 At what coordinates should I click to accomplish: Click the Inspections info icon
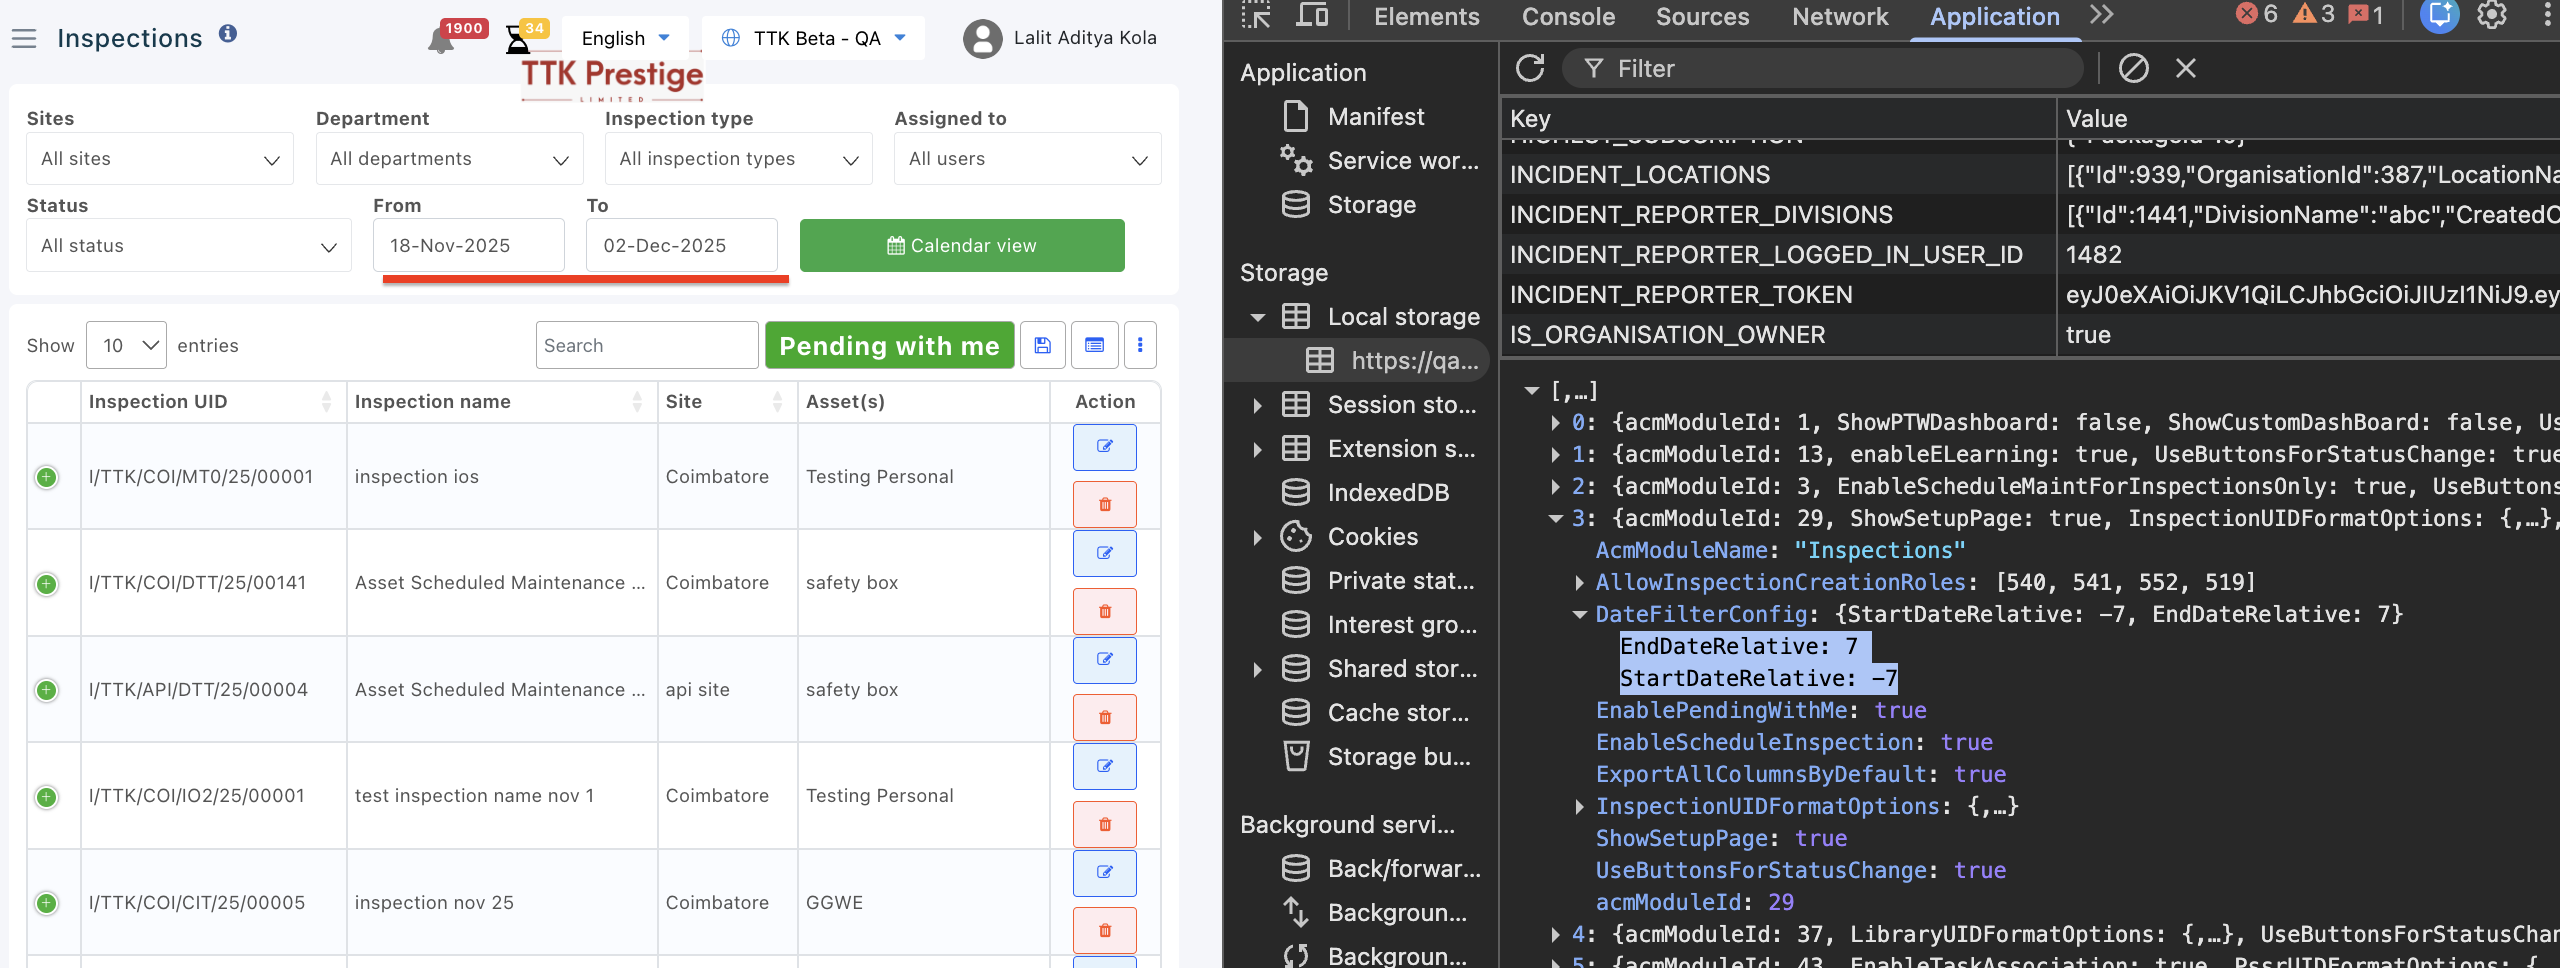point(228,34)
